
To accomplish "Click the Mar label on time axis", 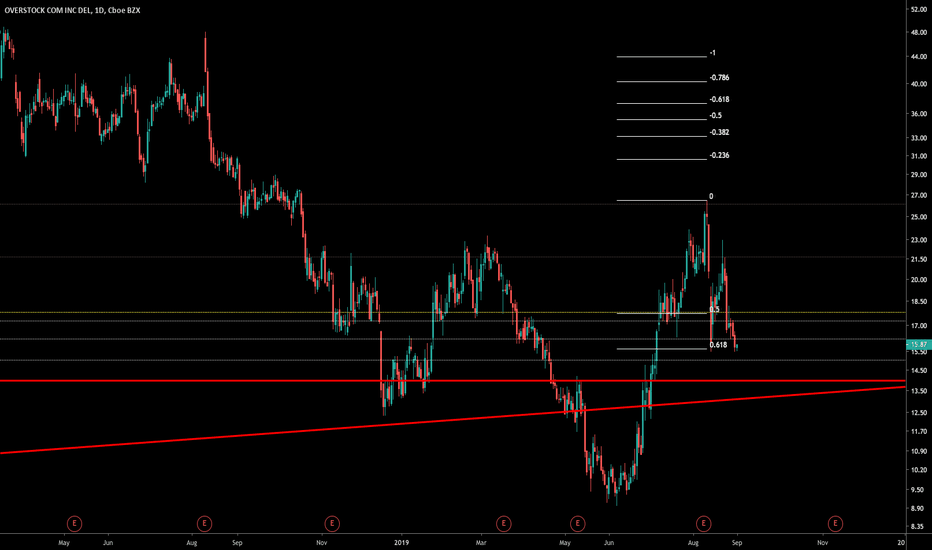I will click(481, 543).
